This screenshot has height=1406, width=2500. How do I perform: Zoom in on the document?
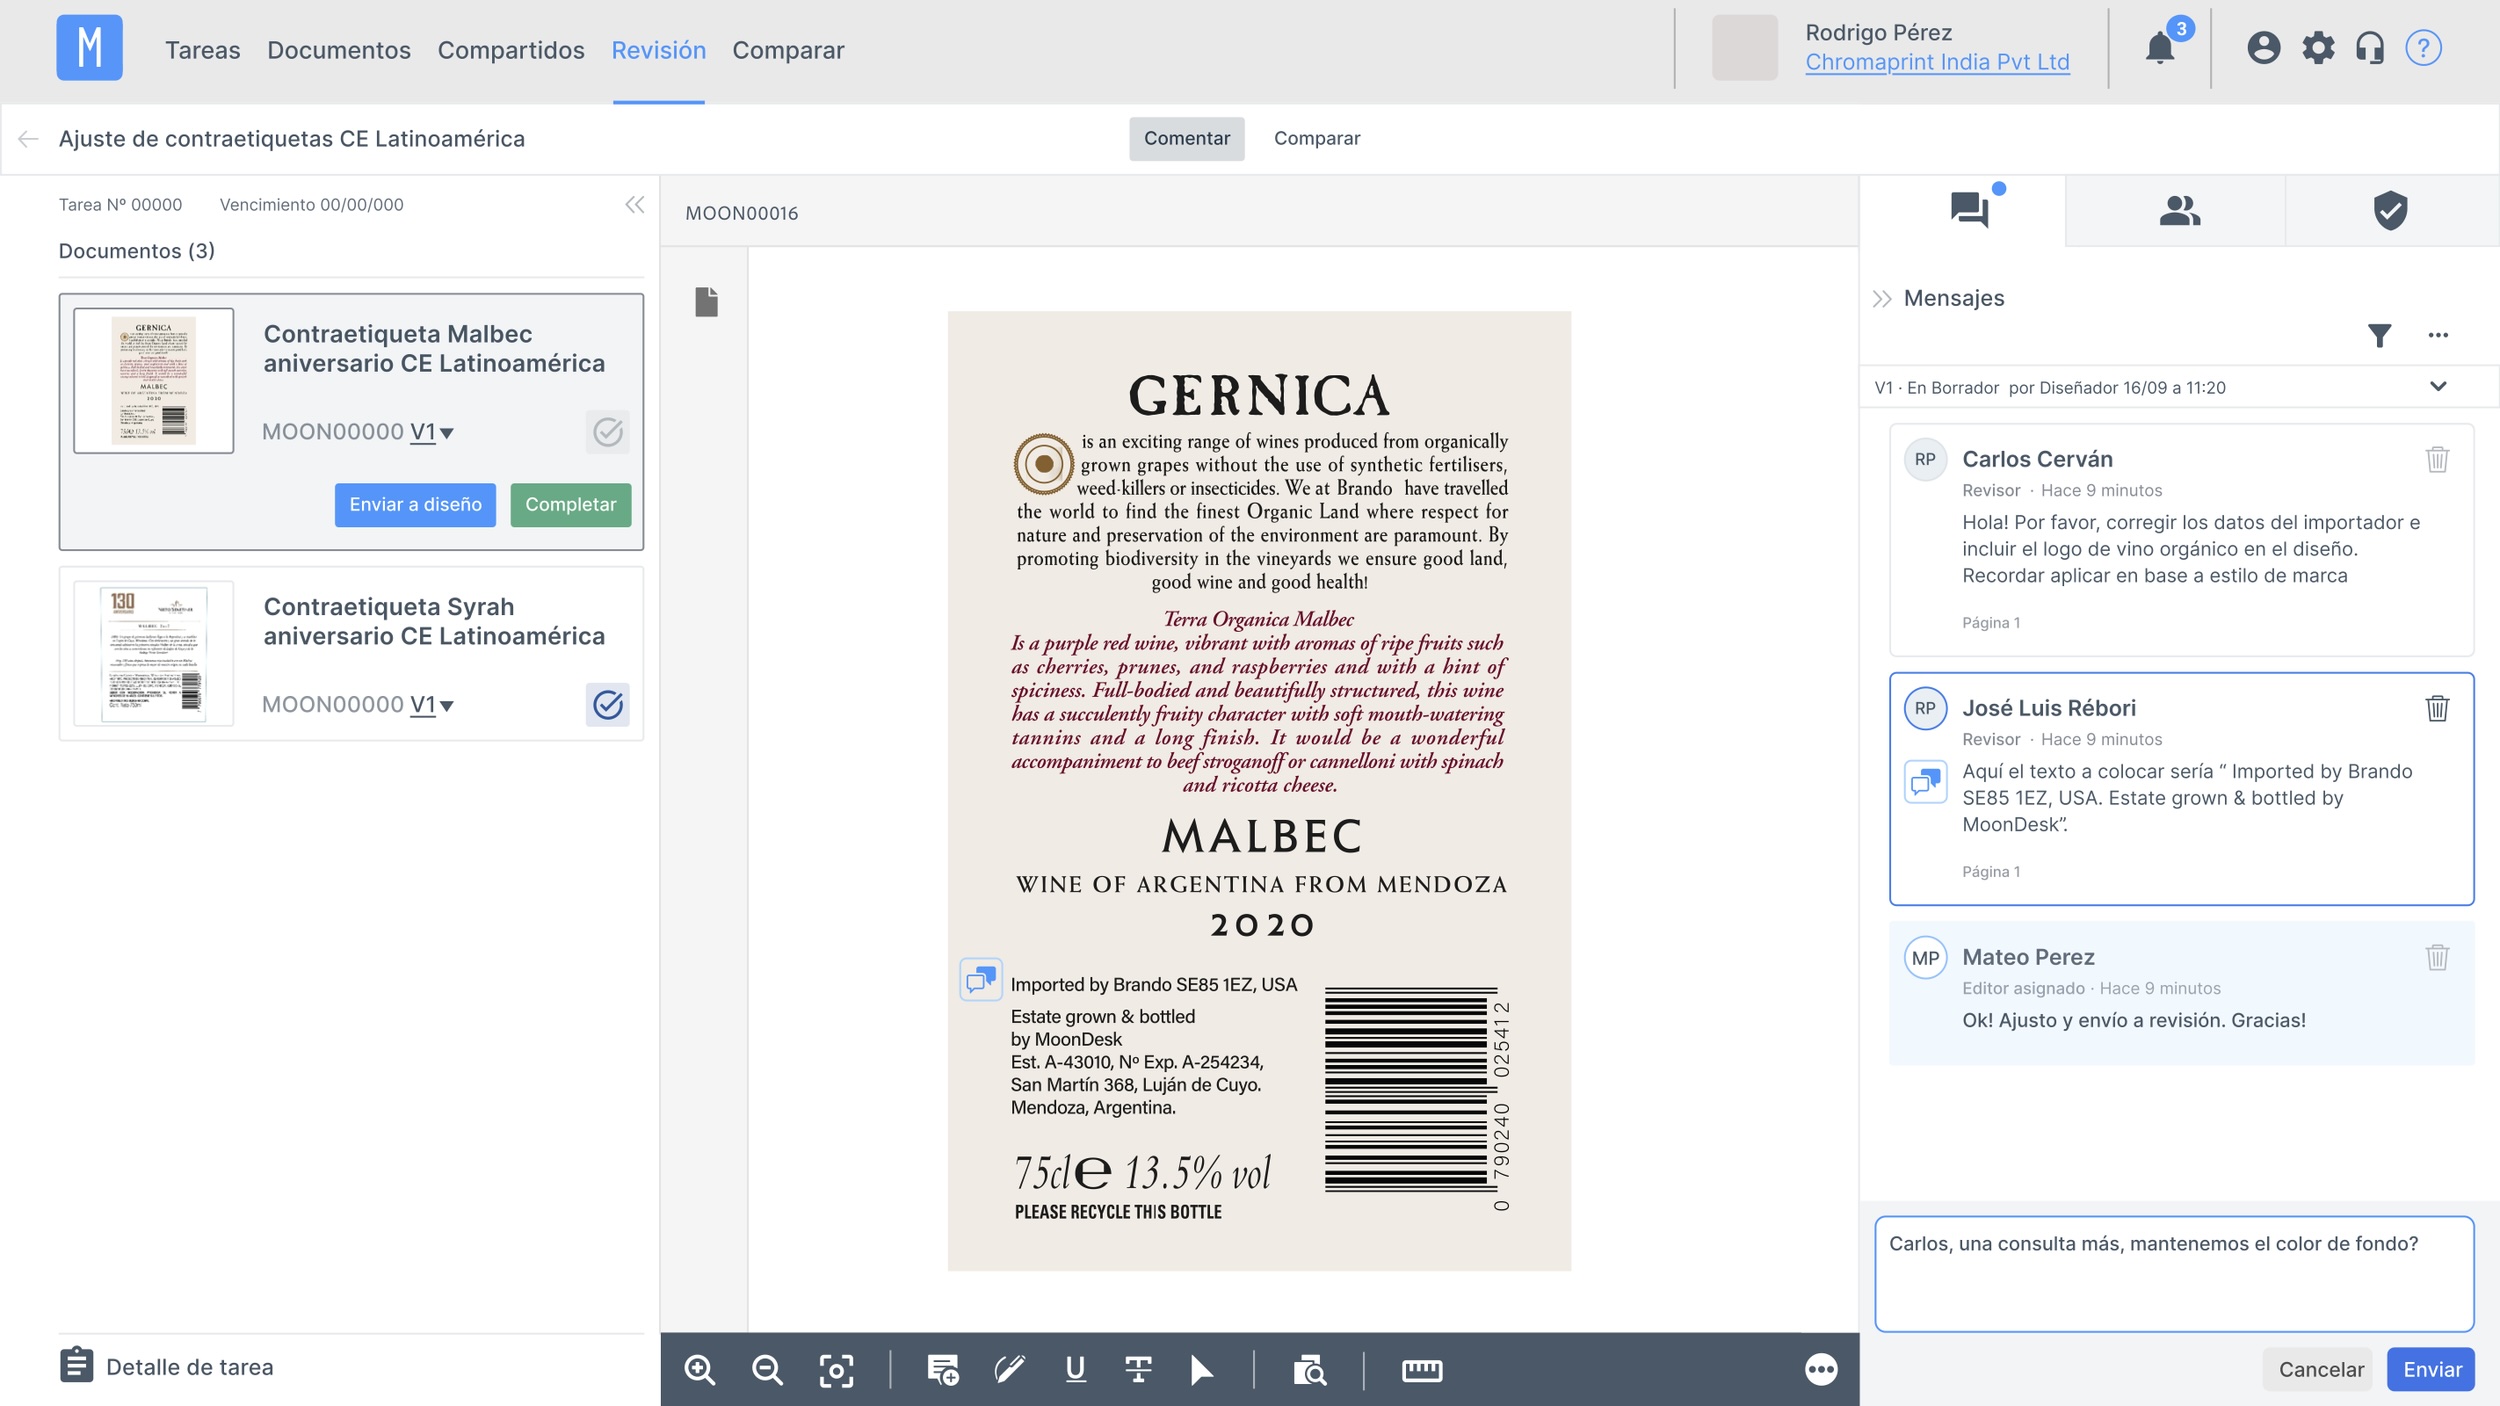pos(699,1370)
